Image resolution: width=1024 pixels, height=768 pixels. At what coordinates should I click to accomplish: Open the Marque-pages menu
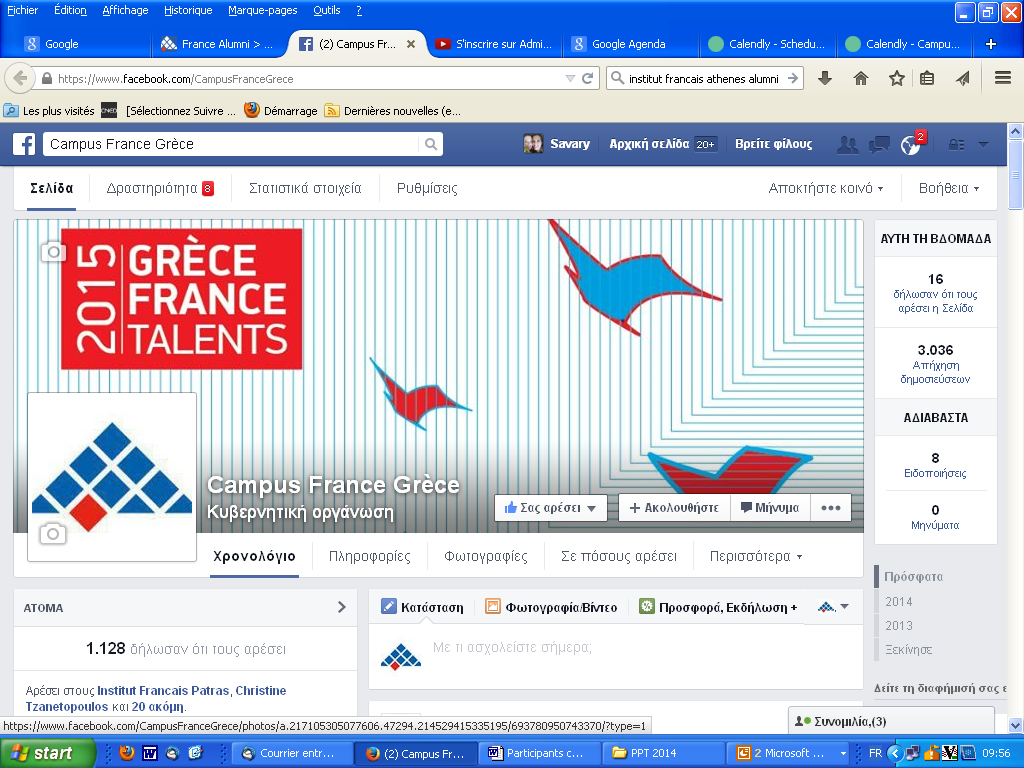tap(263, 10)
